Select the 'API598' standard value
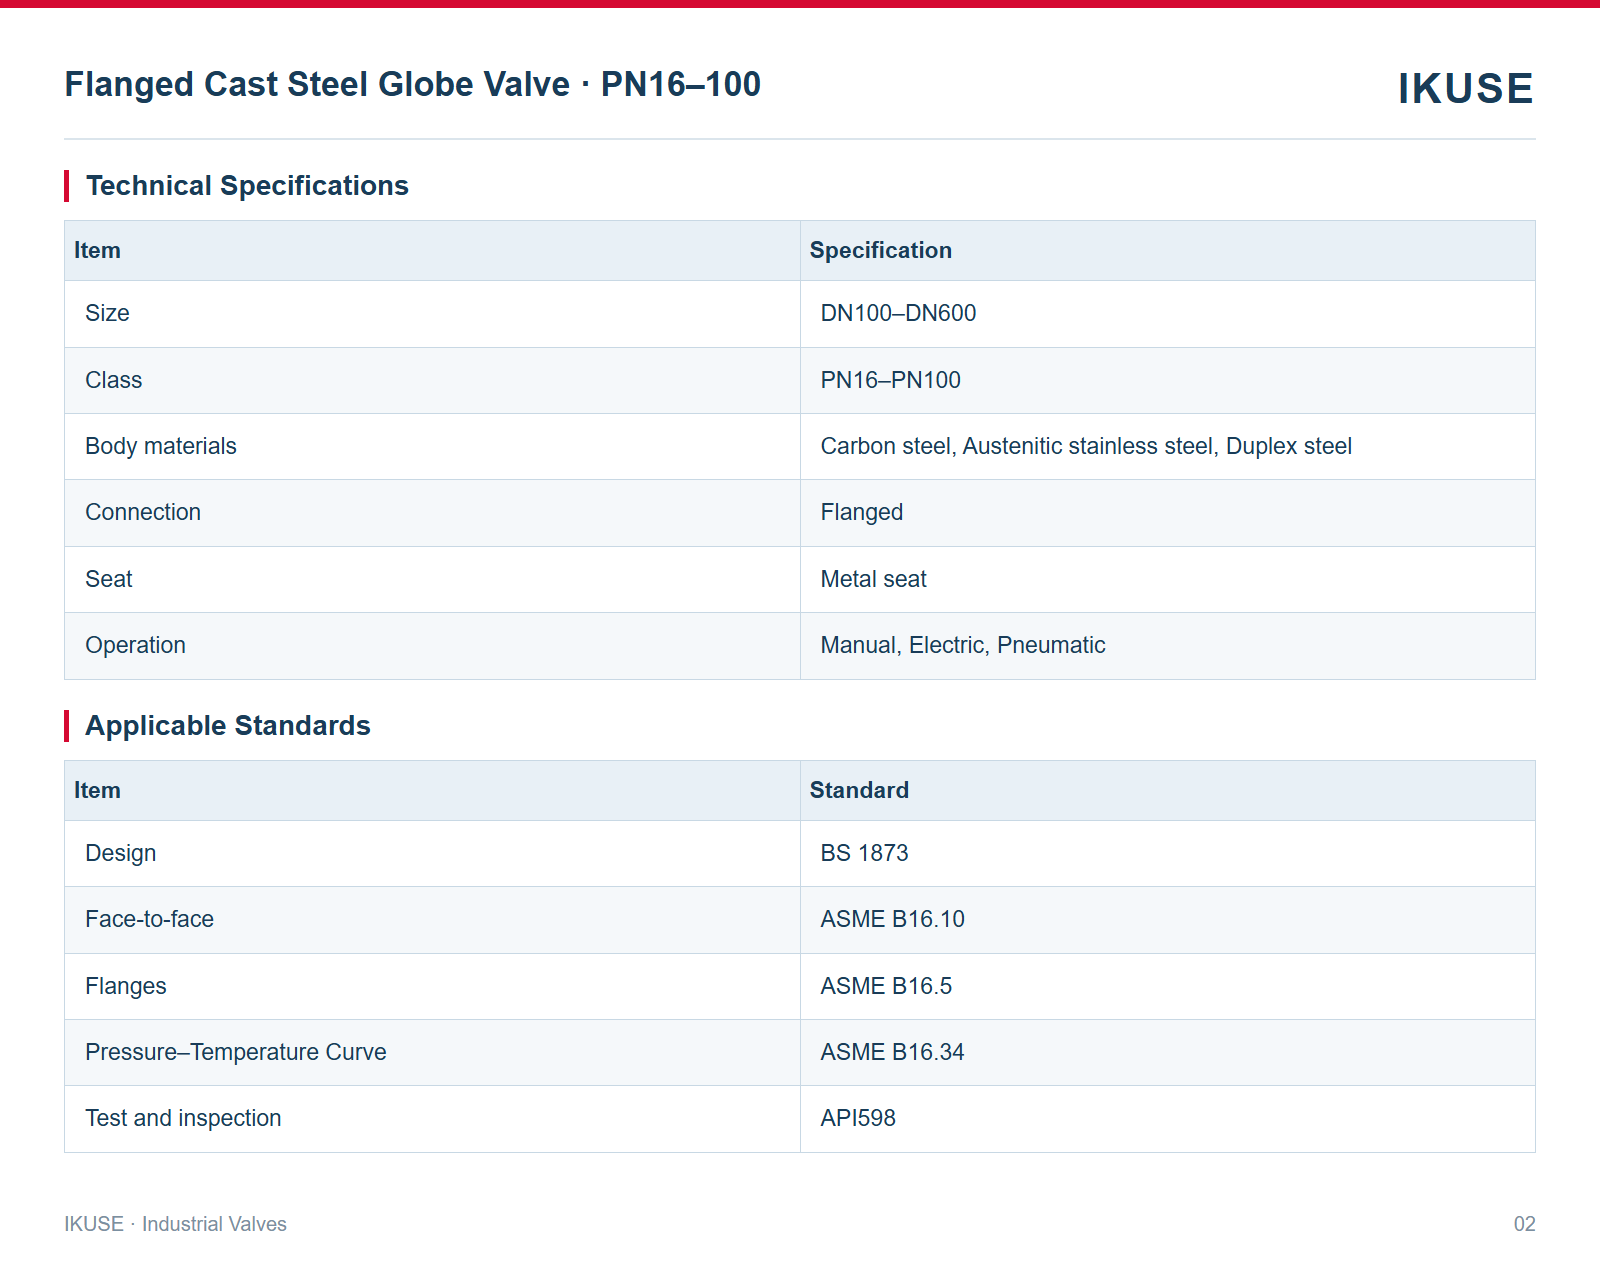 tap(858, 1118)
